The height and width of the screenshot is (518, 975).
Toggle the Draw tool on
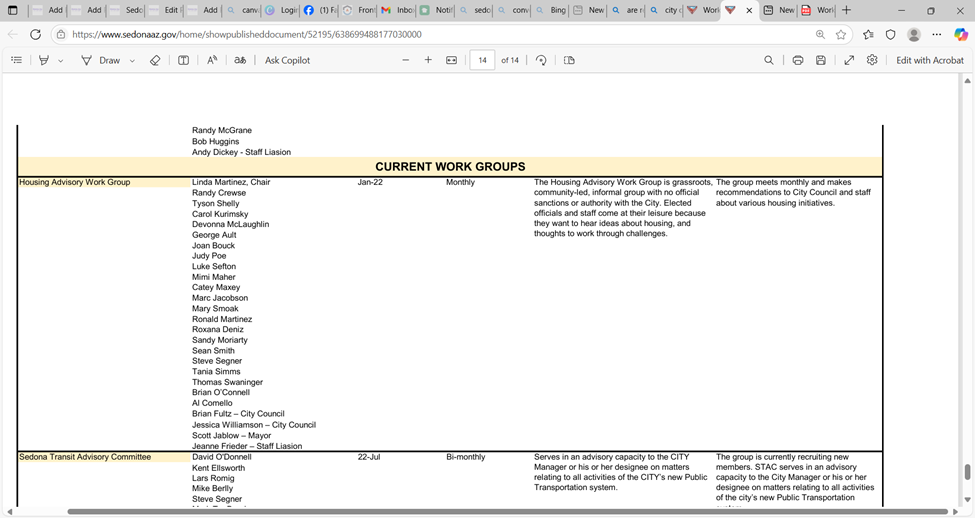(x=101, y=60)
